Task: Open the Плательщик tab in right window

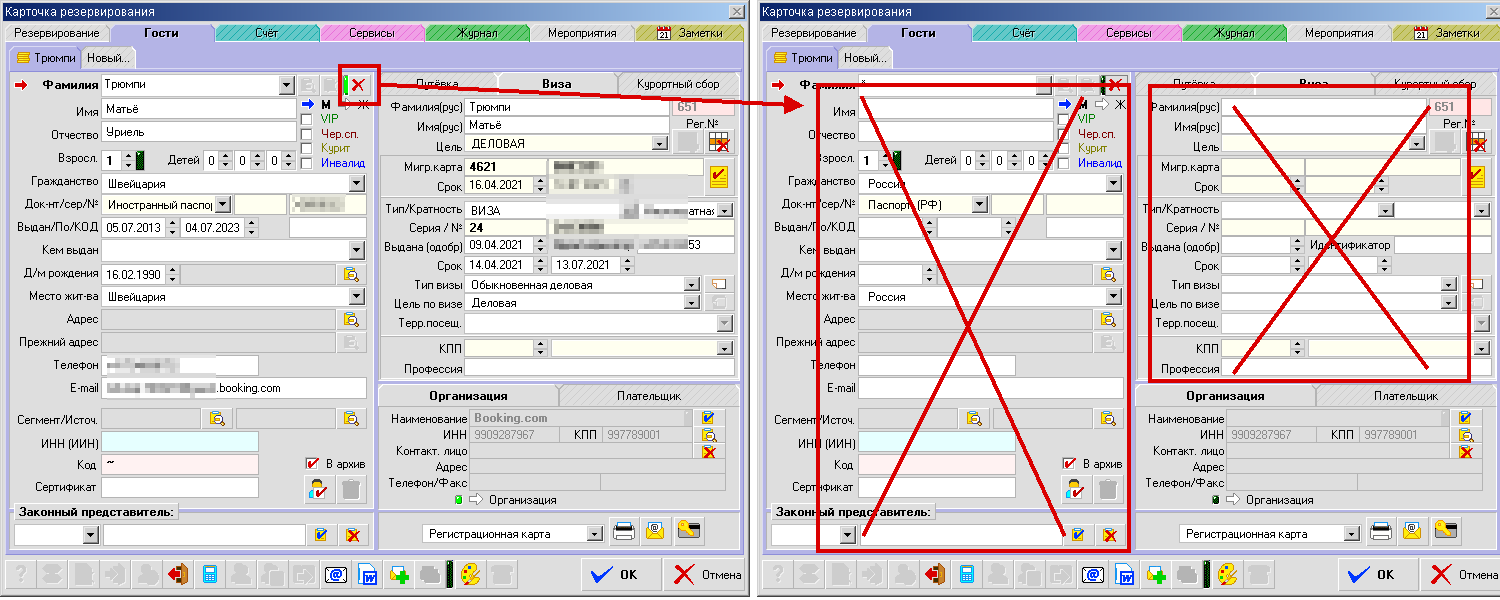Action: [1405, 396]
